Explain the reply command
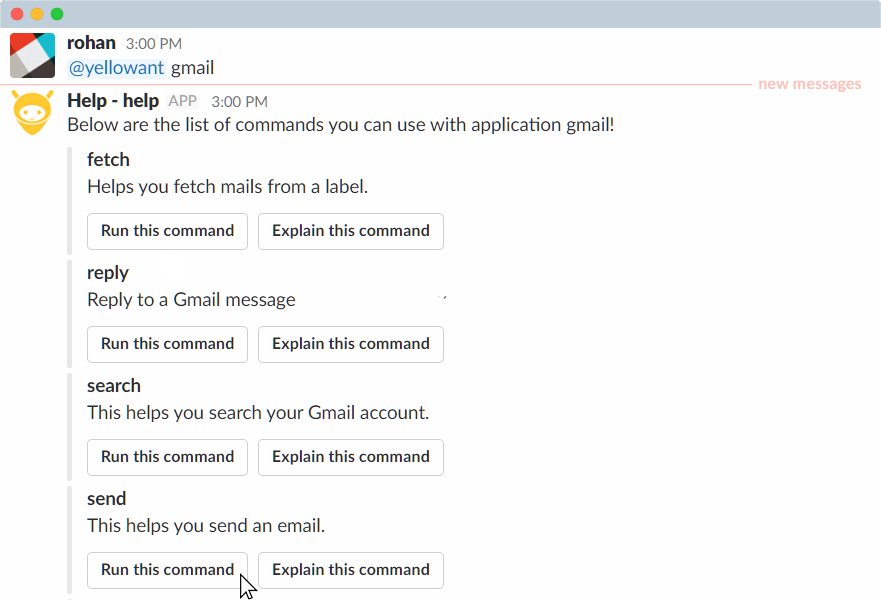Image resolution: width=881 pixels, height=600 pixels. (x=351, y=344)
